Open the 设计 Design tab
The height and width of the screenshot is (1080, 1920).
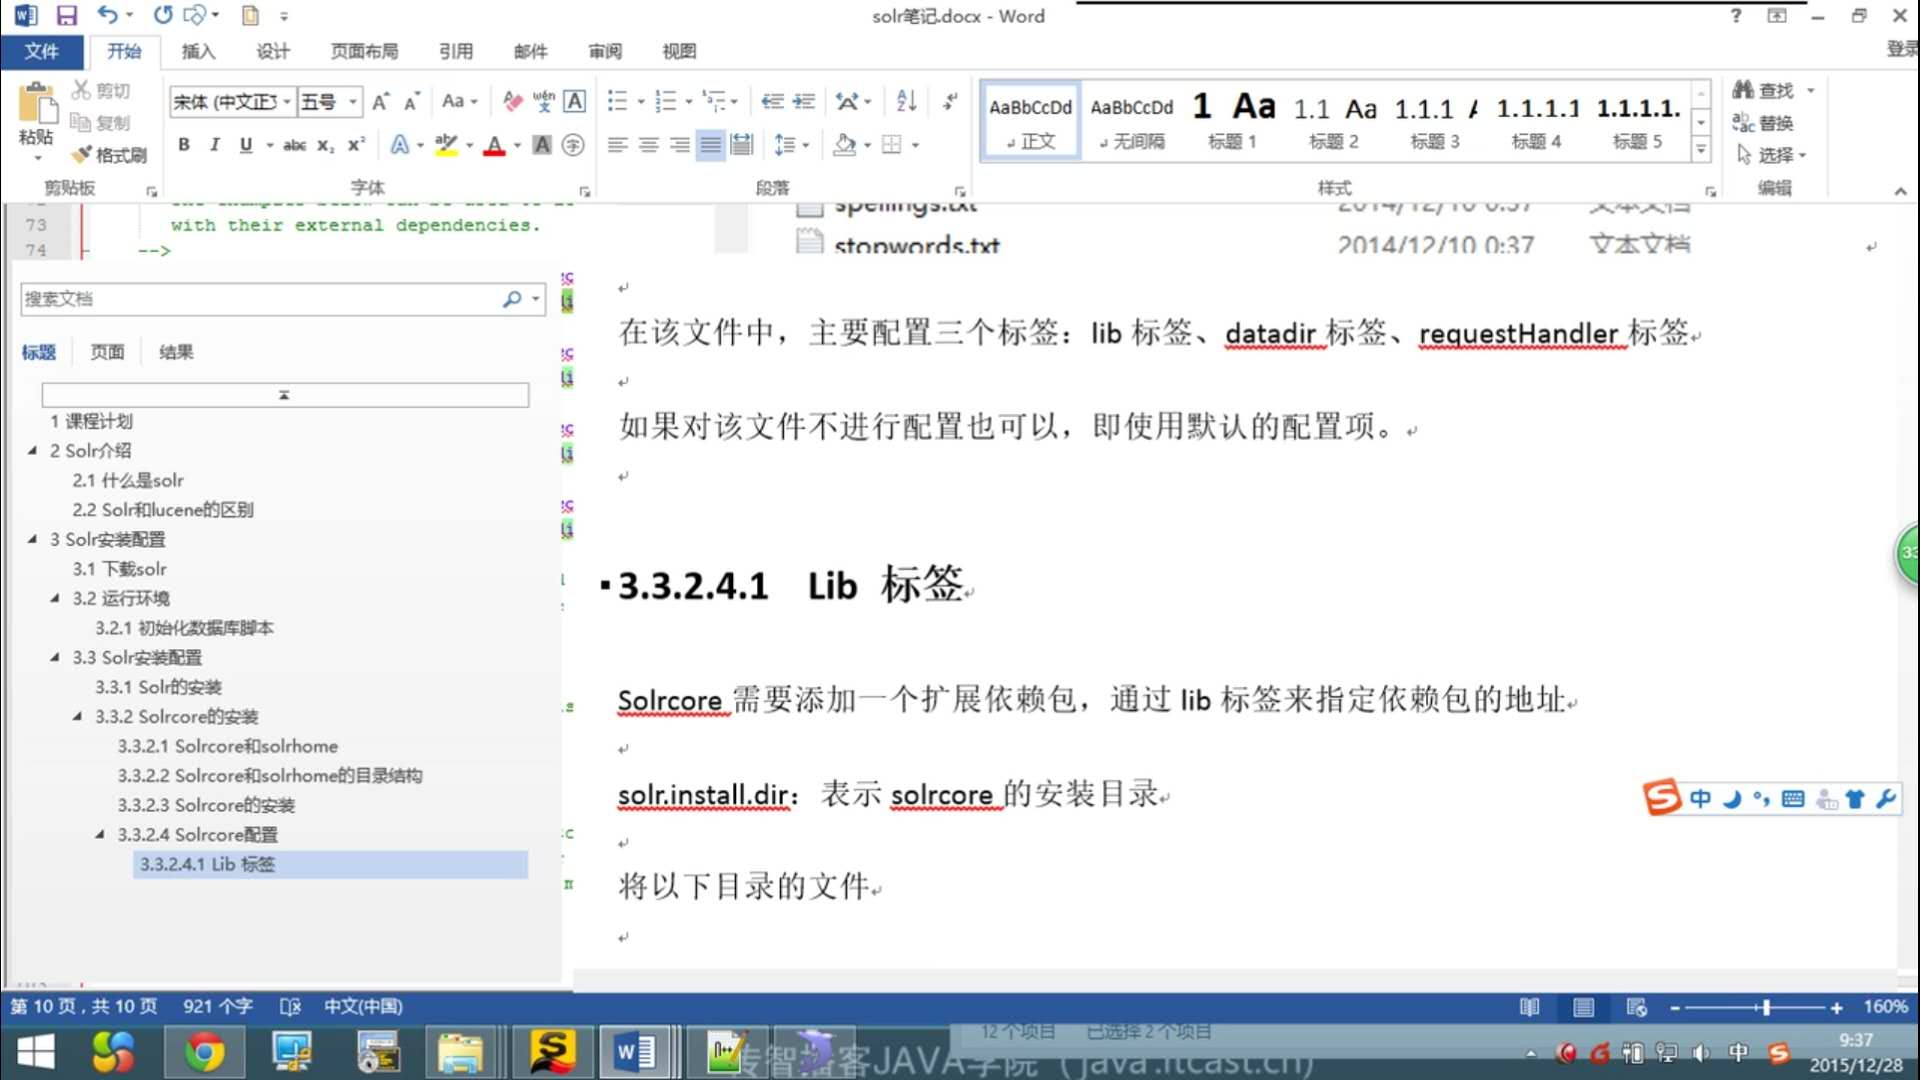pyautogui.click(x=273, y=51)
